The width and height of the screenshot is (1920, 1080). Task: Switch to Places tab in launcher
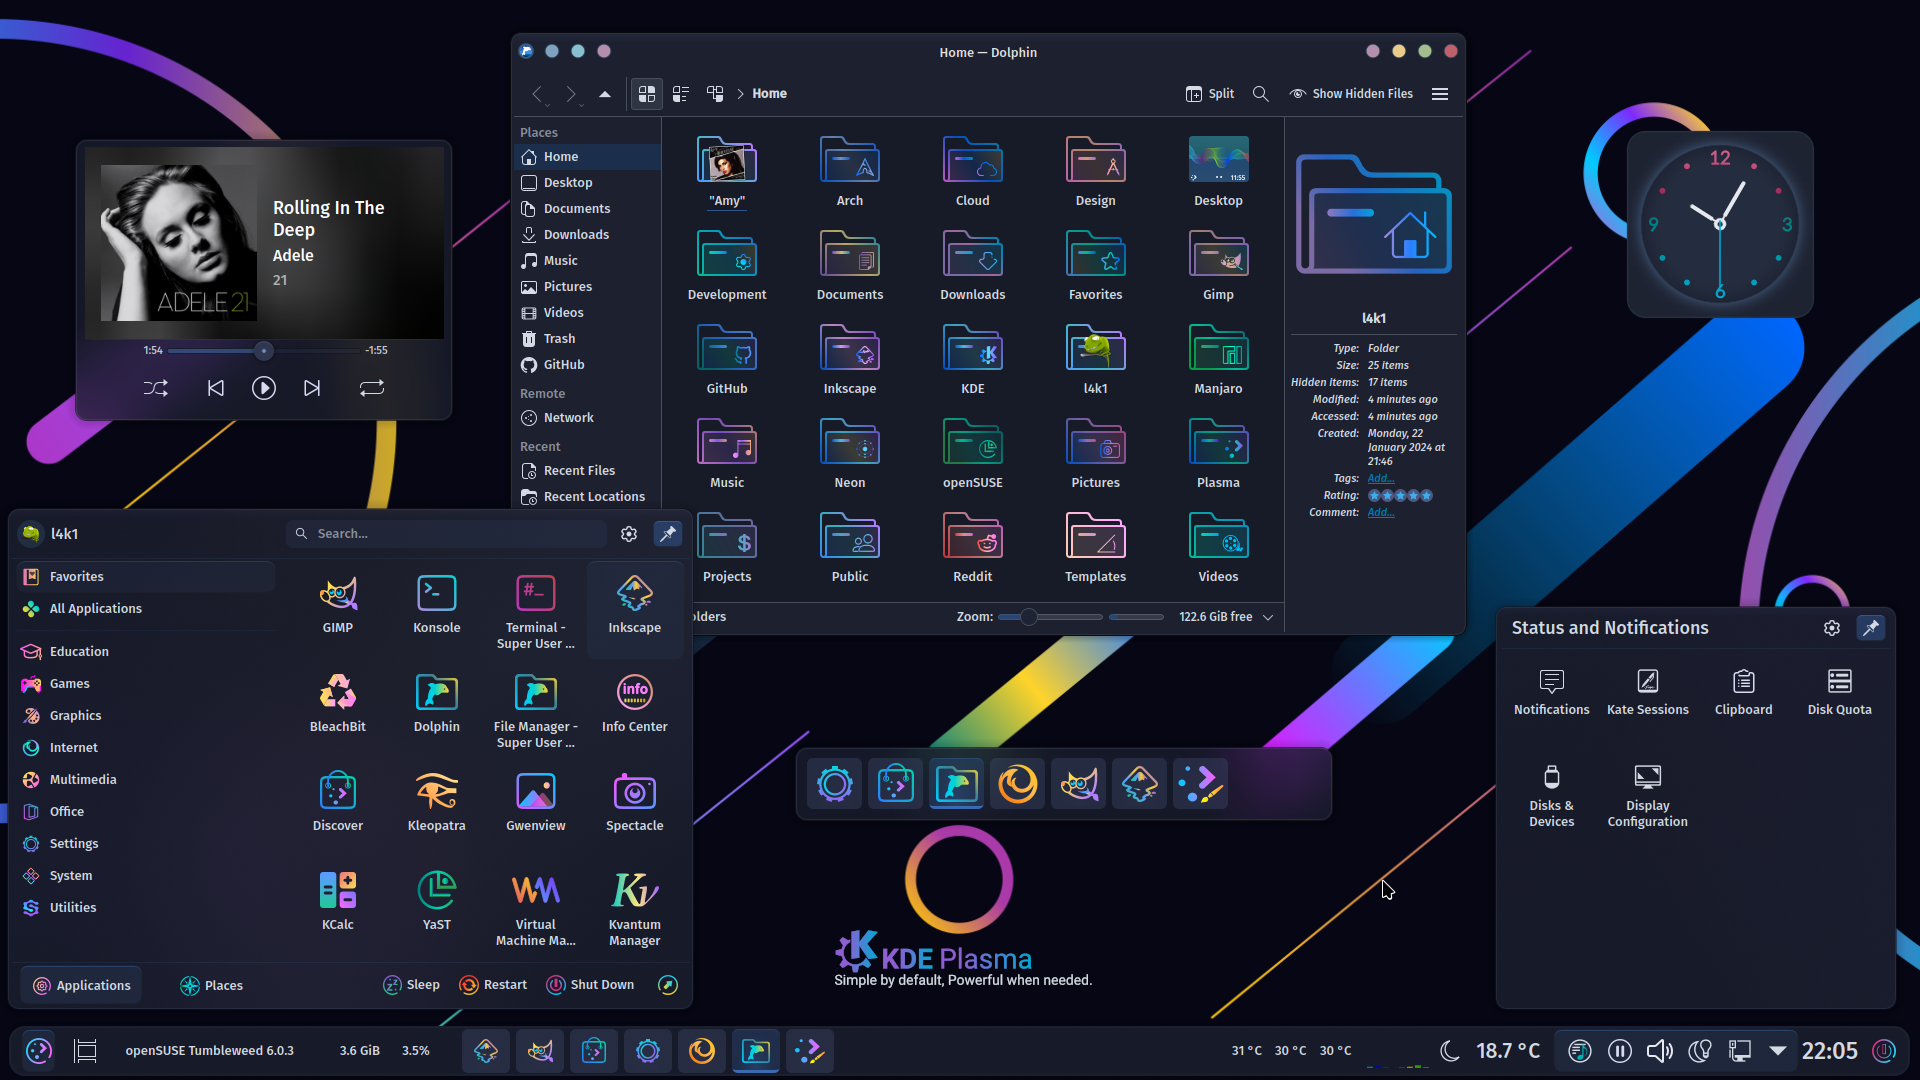211,985
